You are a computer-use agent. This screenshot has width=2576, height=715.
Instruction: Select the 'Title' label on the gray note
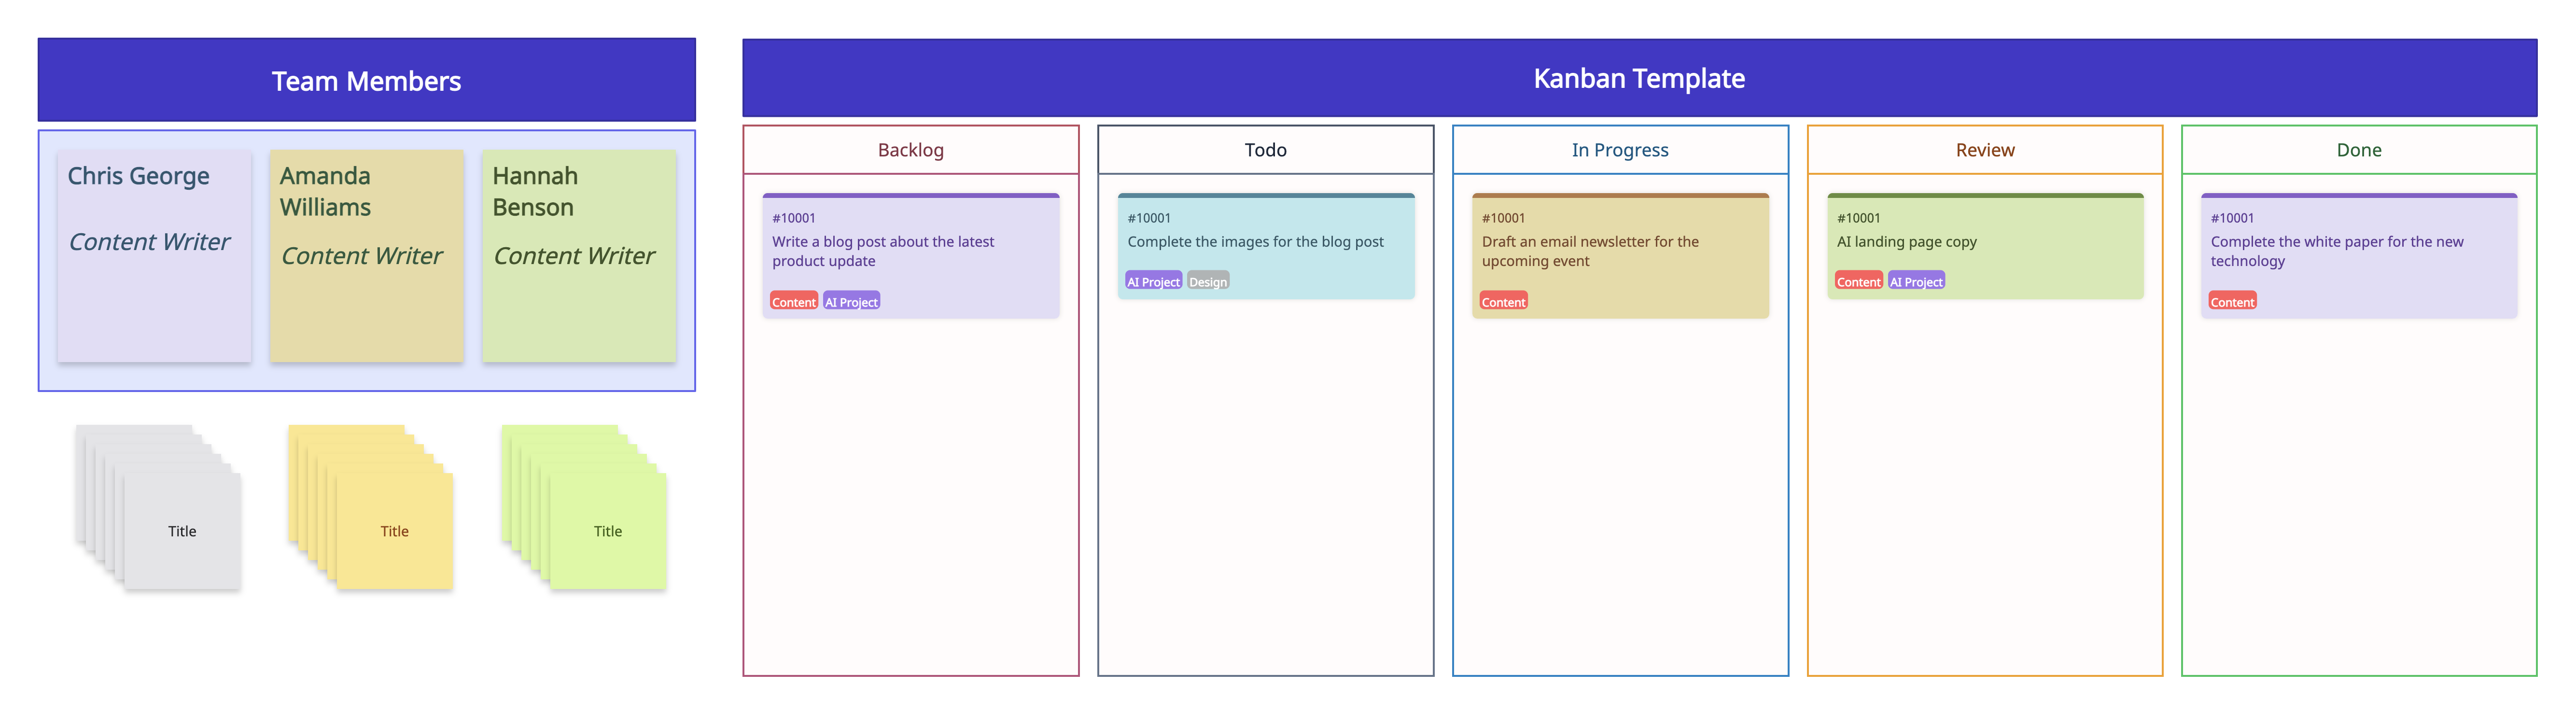tap(182, 531)
